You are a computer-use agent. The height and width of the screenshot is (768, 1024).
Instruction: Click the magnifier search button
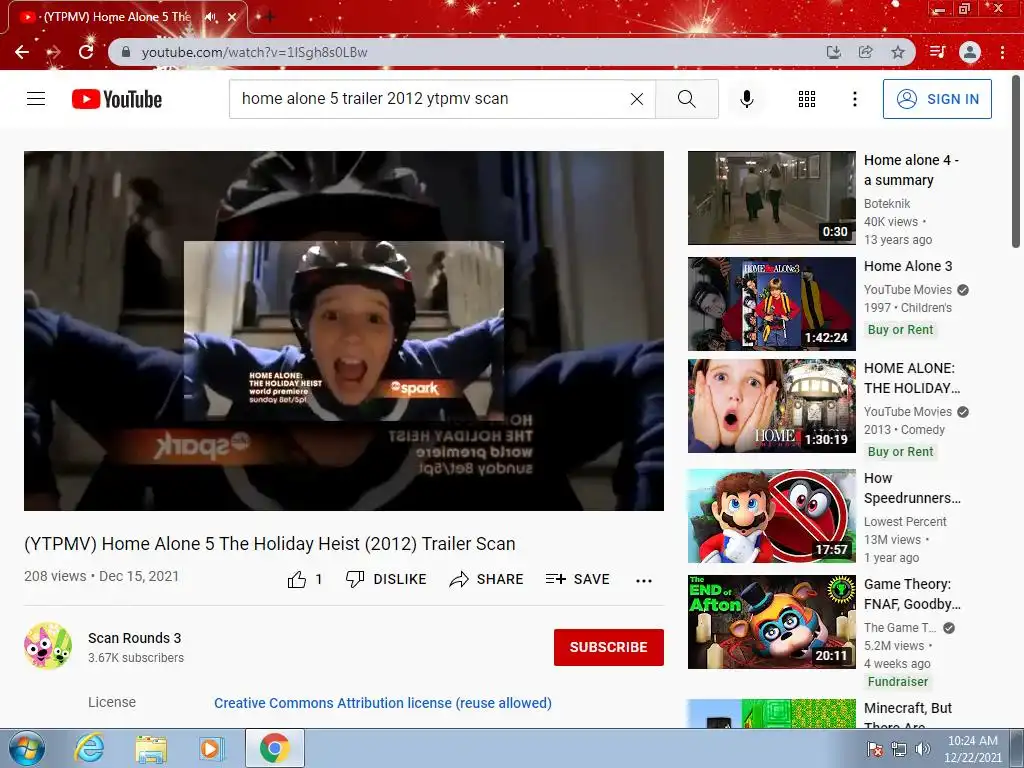(x=687, y=99)
